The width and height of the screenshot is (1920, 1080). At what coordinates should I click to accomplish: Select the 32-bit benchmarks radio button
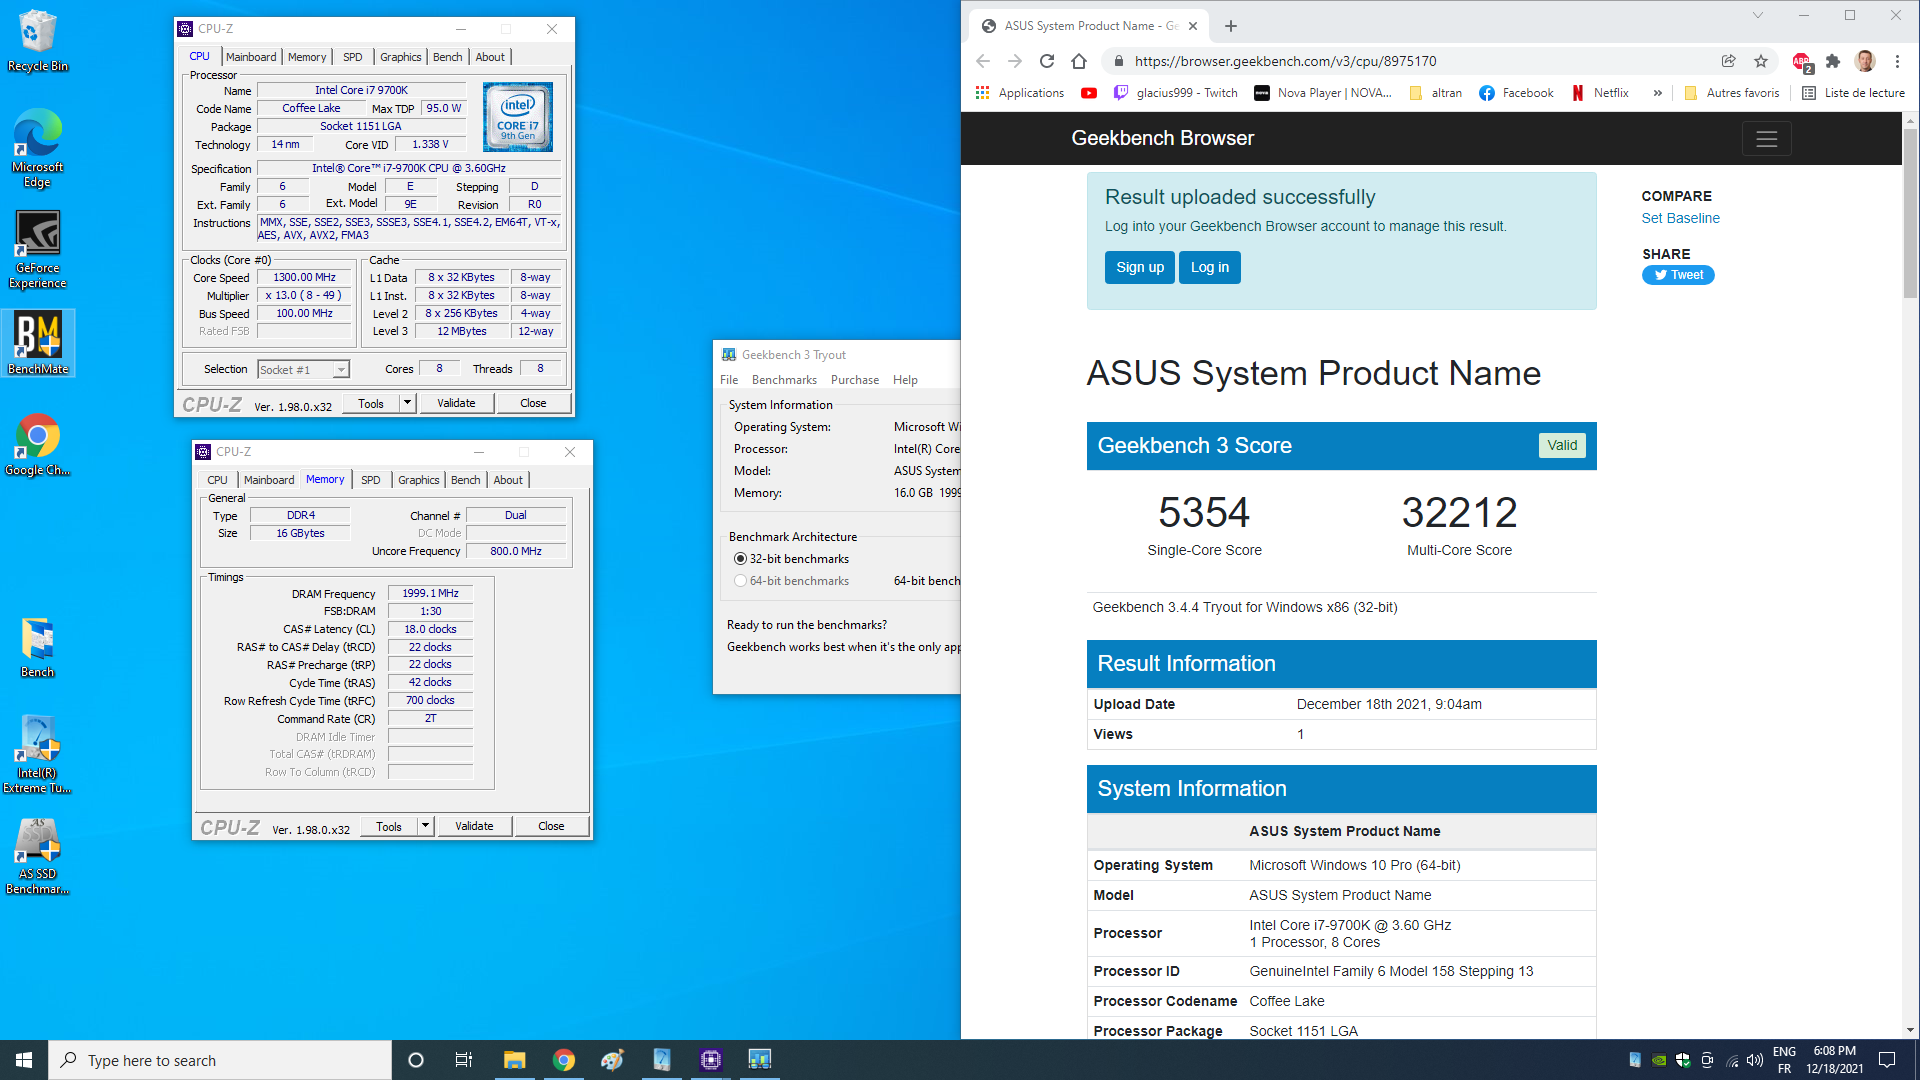click(740, 559)
